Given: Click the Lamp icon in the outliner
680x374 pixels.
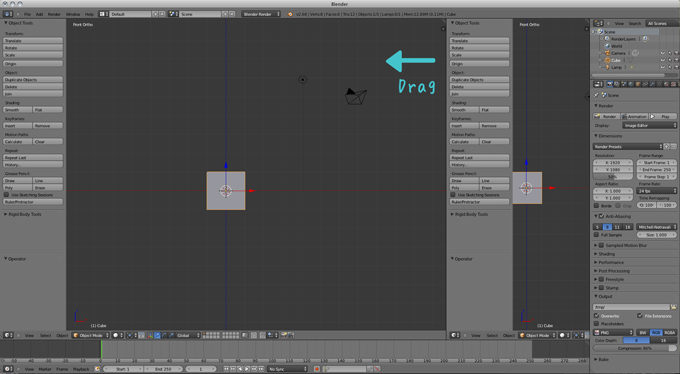Looking at the screenshot, I should point(607,67).
